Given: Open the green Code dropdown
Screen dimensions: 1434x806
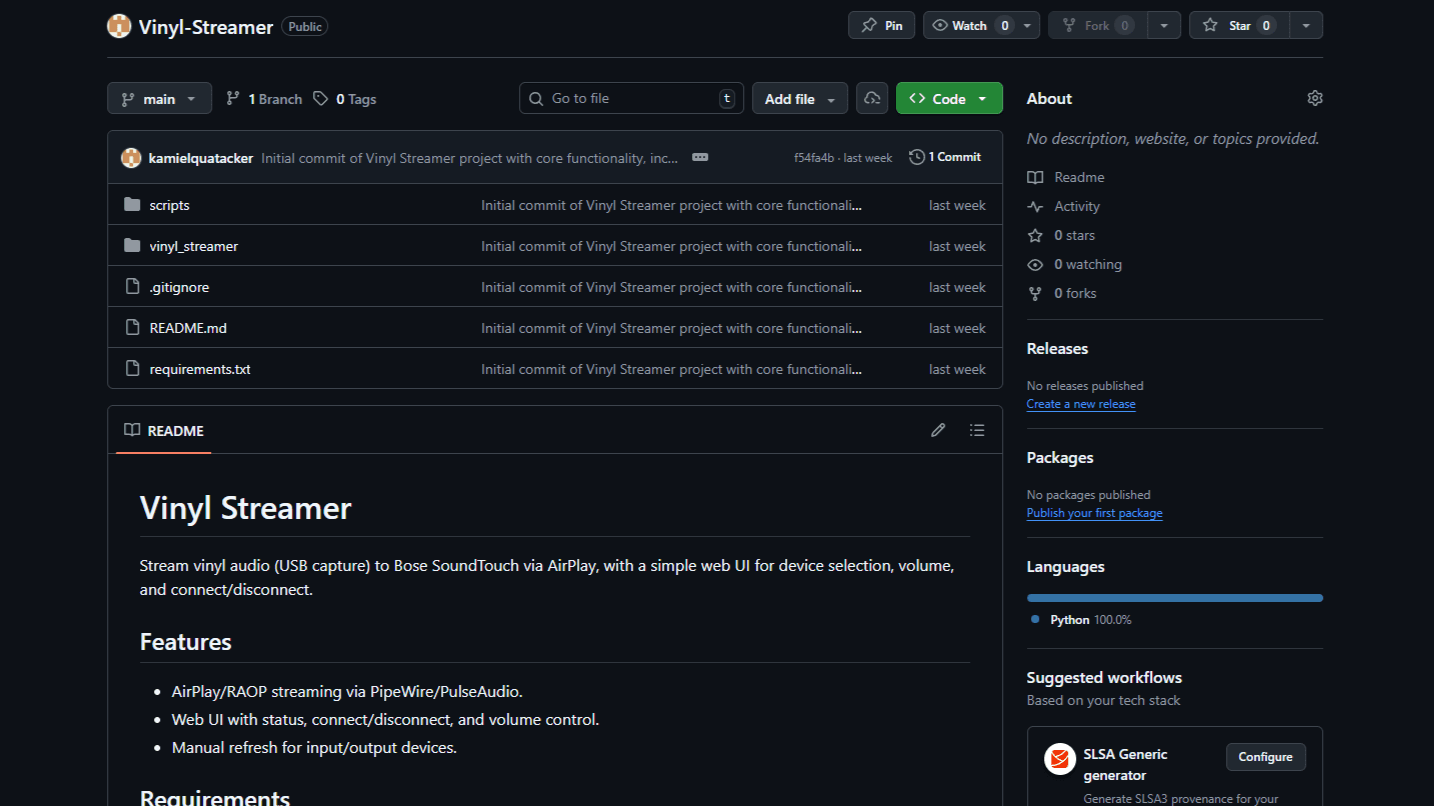Looking at the screenshot, I should 948,99.
